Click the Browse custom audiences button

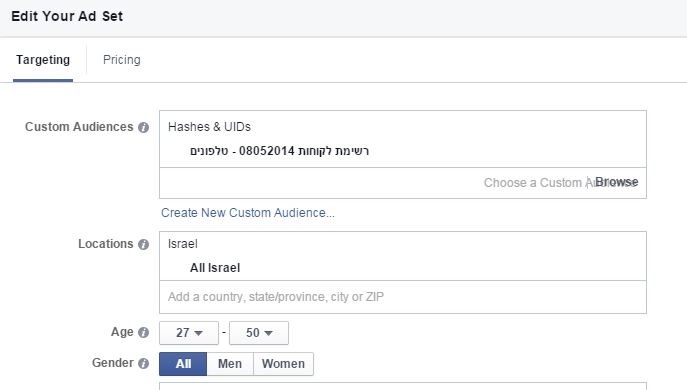pyautogui.click(x=616, y=182)
